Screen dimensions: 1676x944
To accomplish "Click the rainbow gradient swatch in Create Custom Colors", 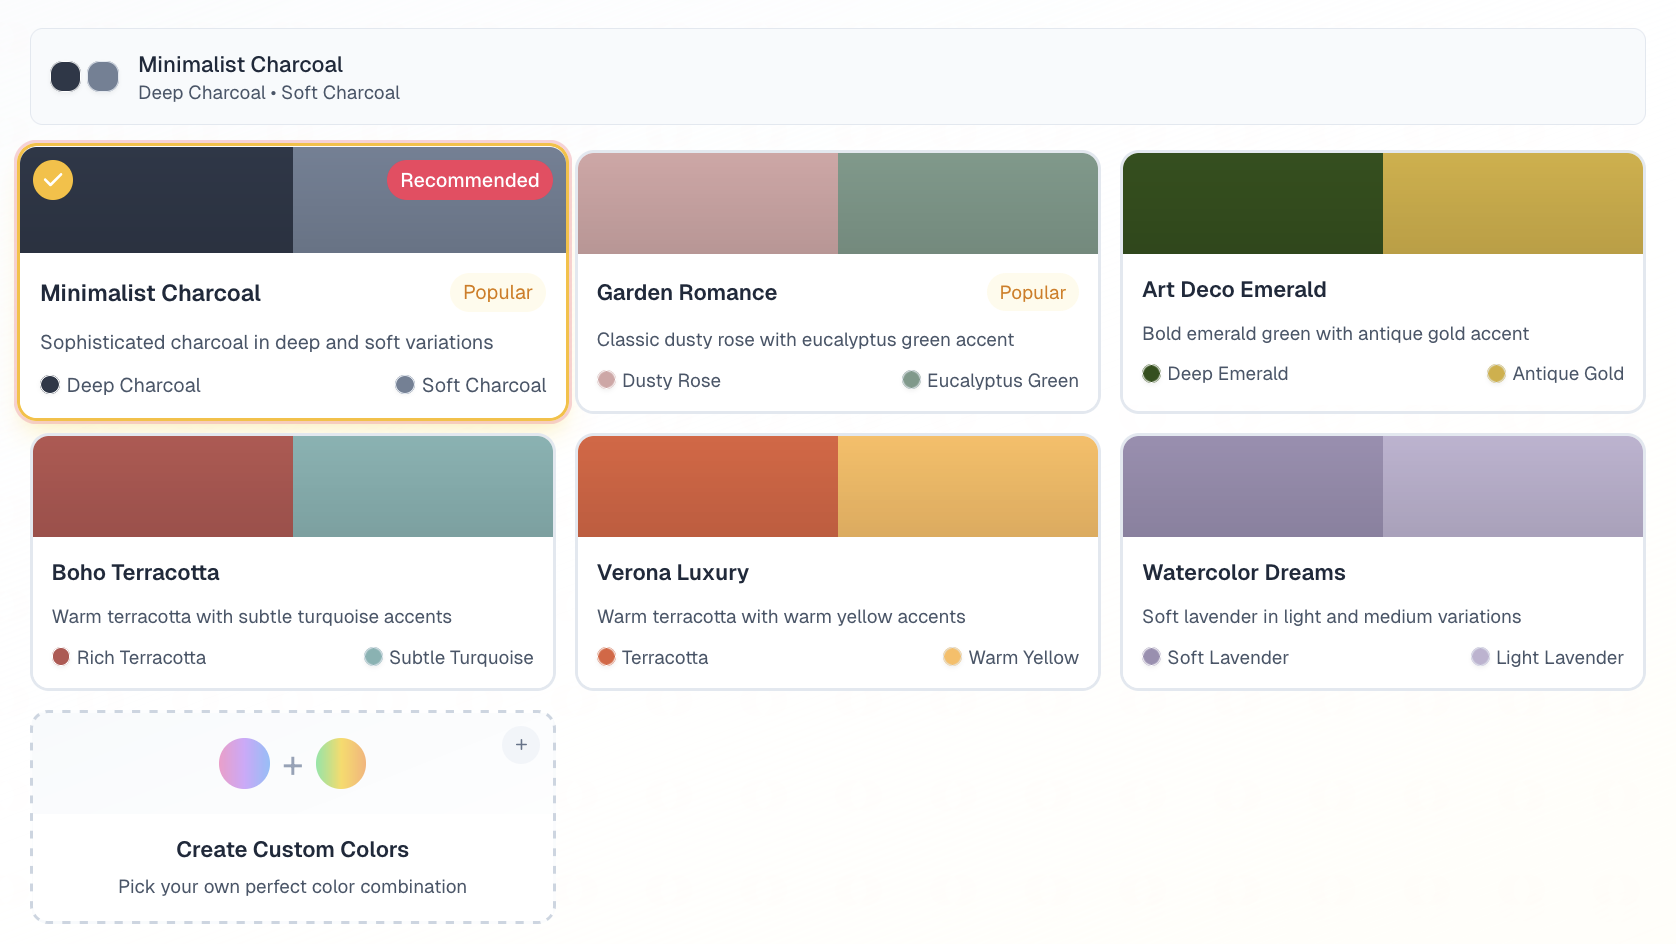I will tap(341, 763).
